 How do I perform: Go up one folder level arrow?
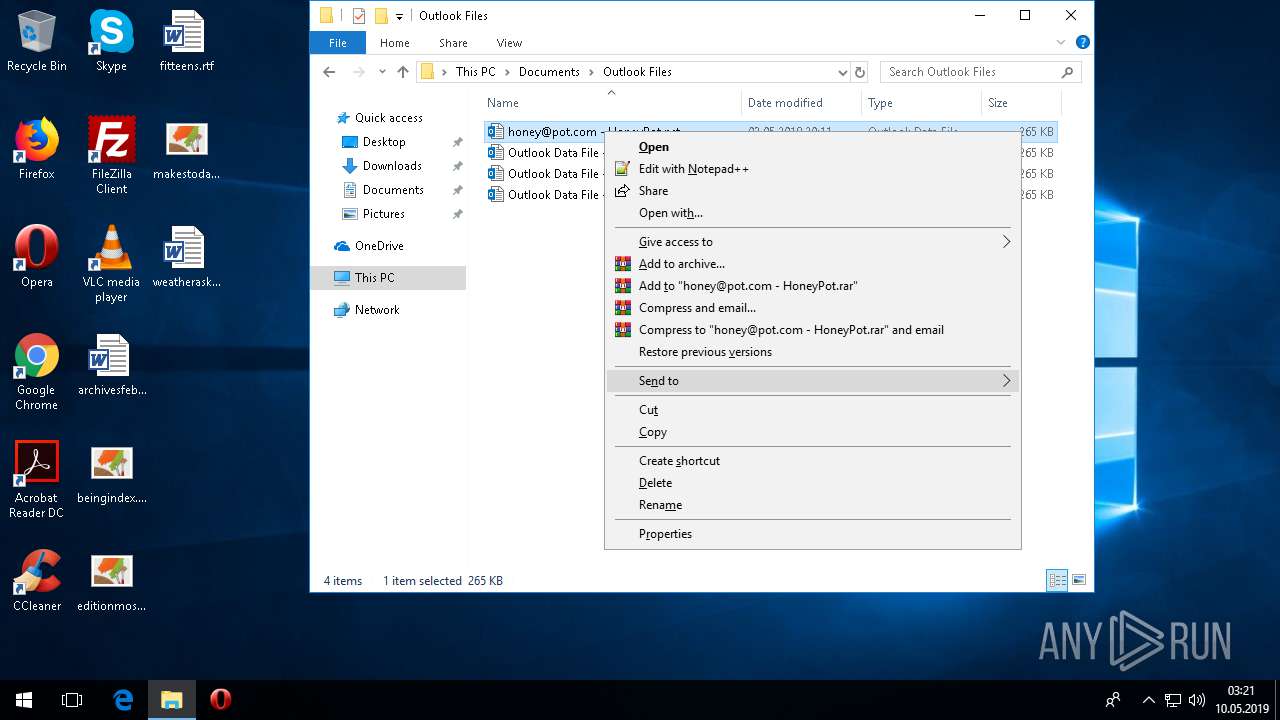(403, 72)
